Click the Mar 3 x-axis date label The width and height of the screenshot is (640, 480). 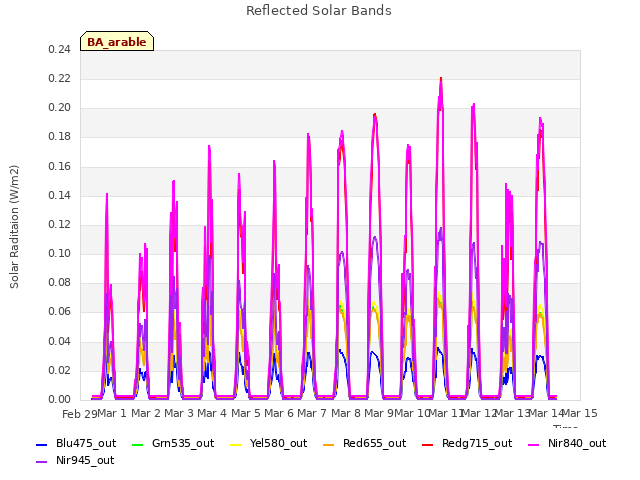pyautogui.click(x=179, y=413)
